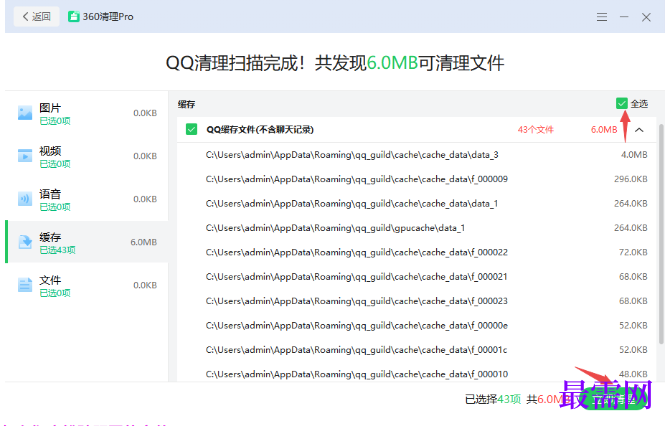Viewport: 671px width, 426px height.
Task: Click the 360清理Pro logo icon
Action: (x=74, y=17)
